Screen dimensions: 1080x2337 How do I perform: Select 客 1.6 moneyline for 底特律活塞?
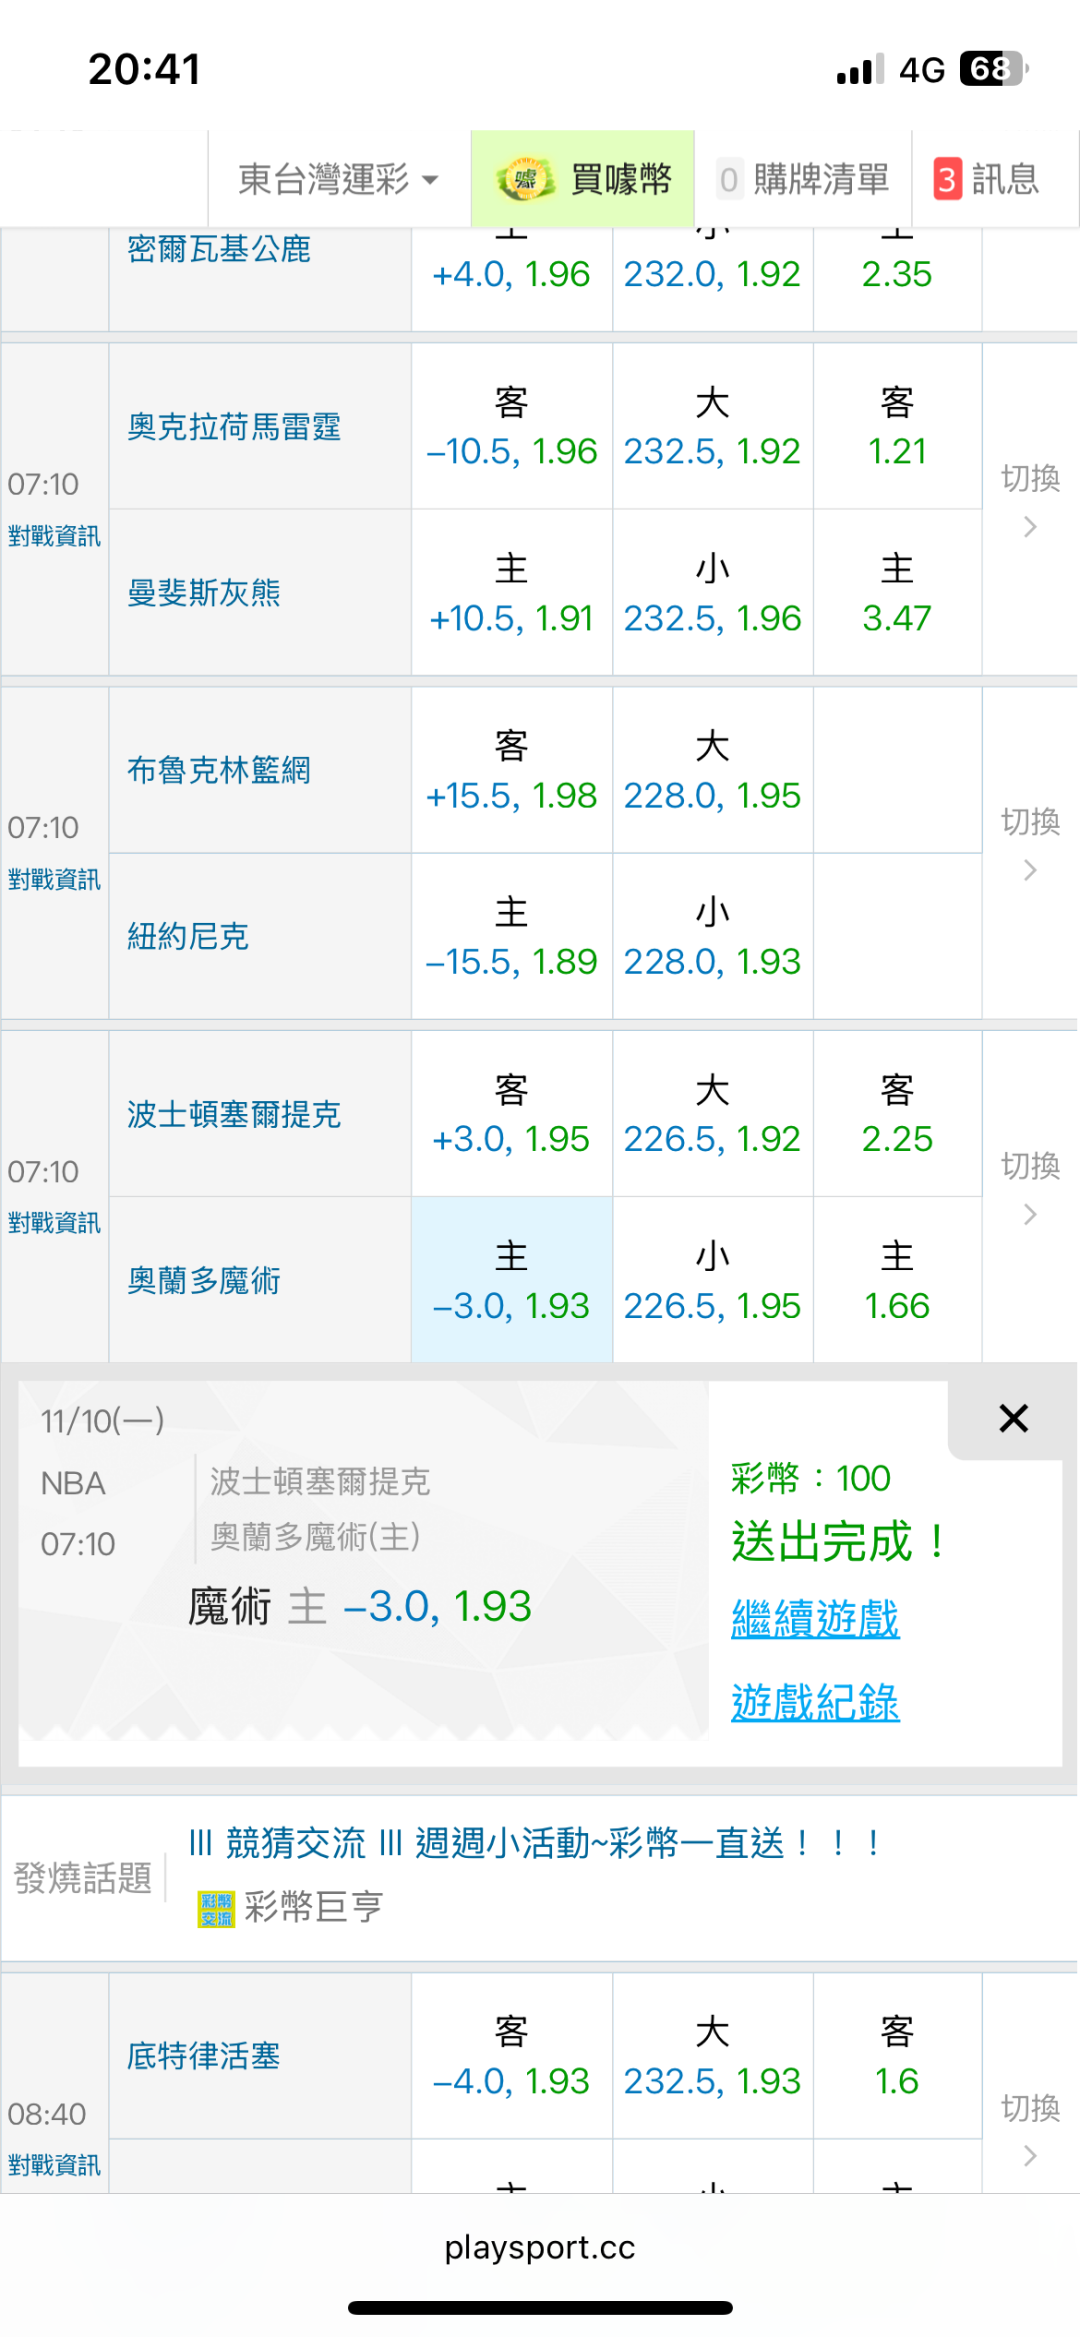(897, 2057)
